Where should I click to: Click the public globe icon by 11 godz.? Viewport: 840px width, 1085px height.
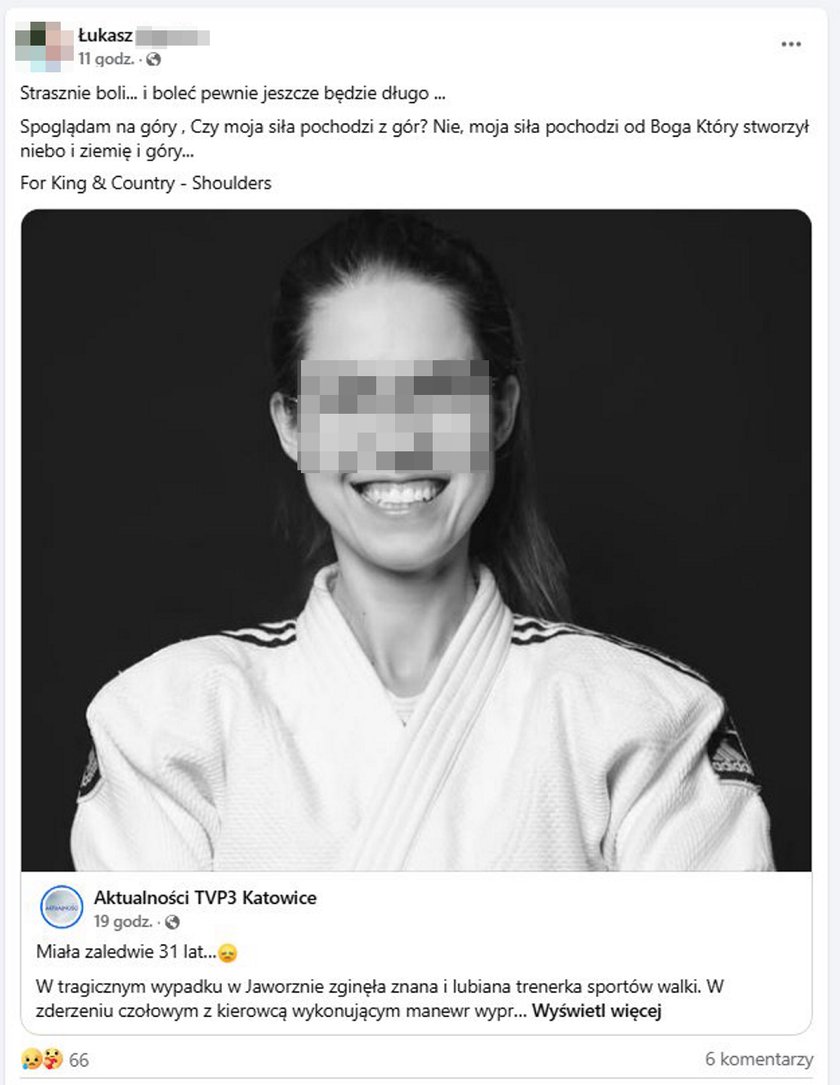point(154,60)
